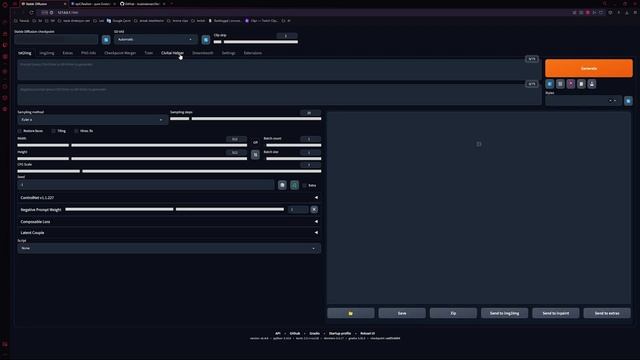Screen dimensions: 640x360
Task: Enable the Restore faces checkbox
Action: (20, 131)
